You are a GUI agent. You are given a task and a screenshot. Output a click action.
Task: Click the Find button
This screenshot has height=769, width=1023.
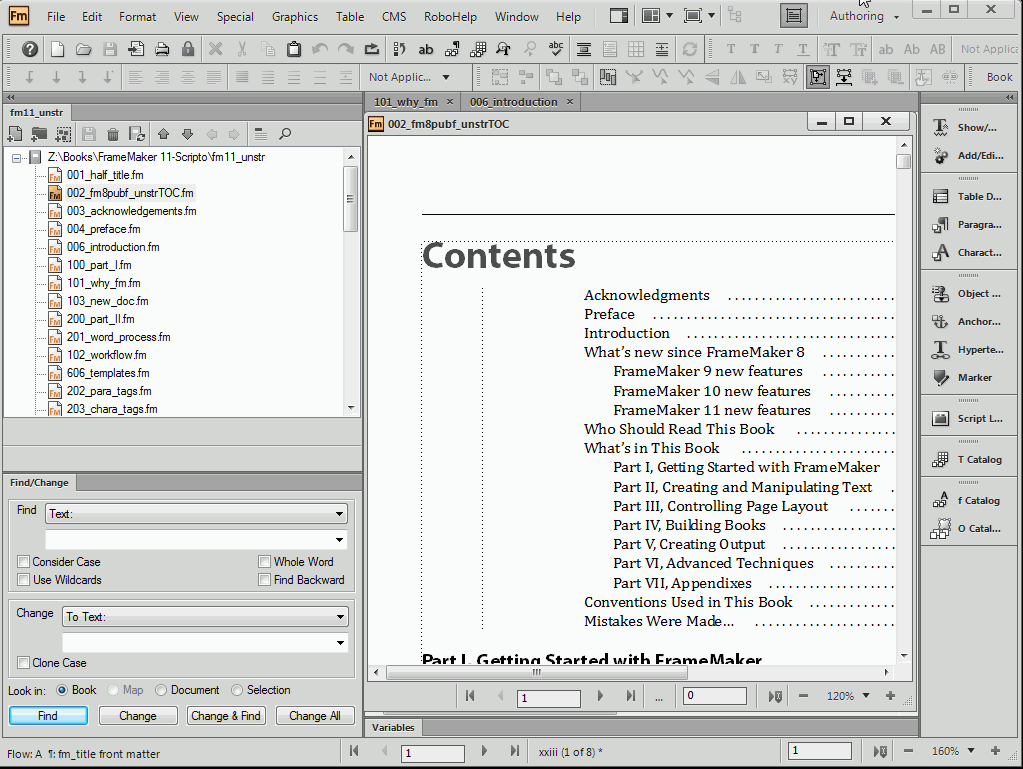coord(48,716)
